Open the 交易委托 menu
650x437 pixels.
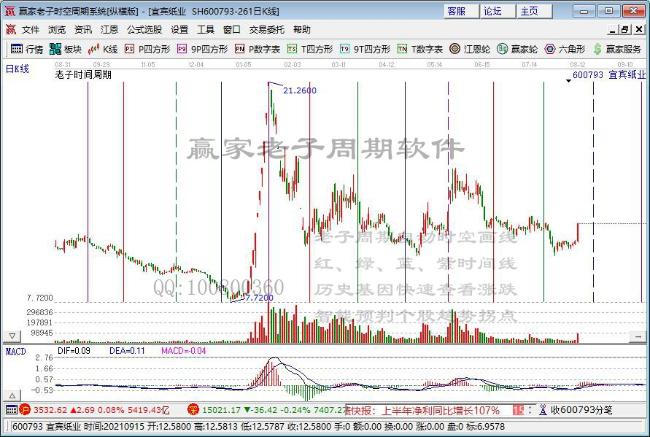tap(267, 30)
